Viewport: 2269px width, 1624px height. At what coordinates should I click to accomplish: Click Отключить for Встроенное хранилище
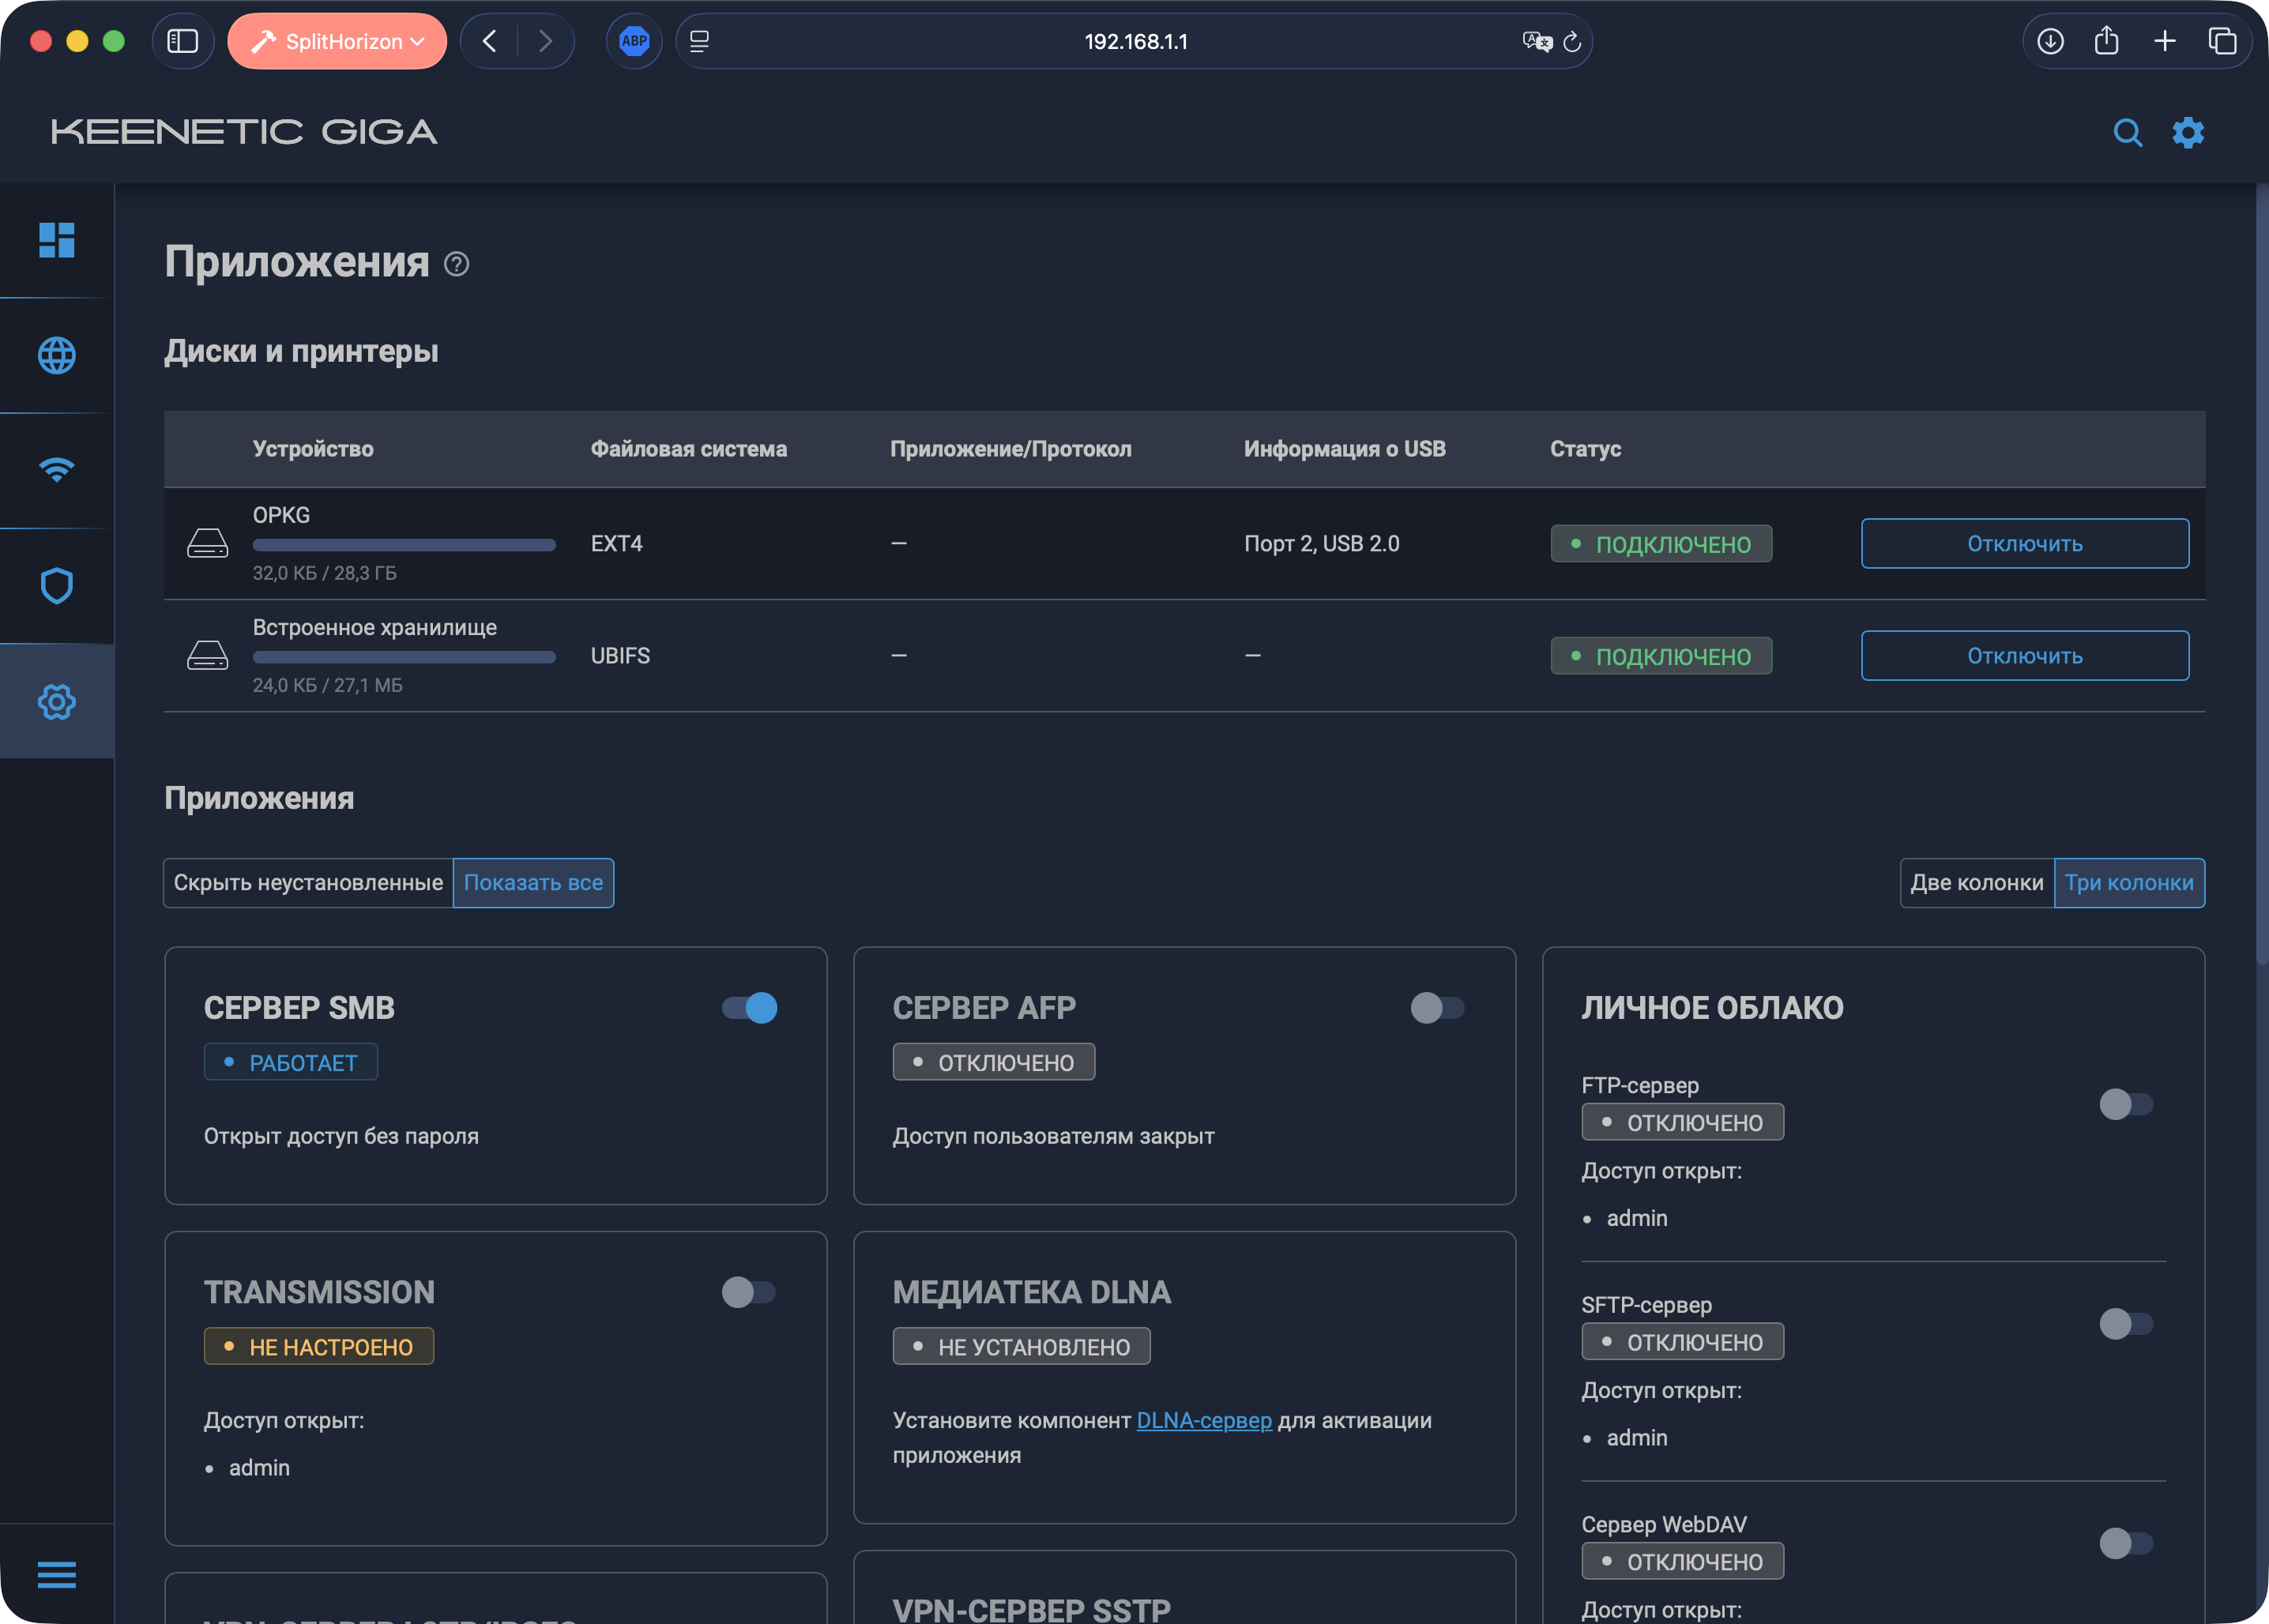click(x=2025, y=655)
